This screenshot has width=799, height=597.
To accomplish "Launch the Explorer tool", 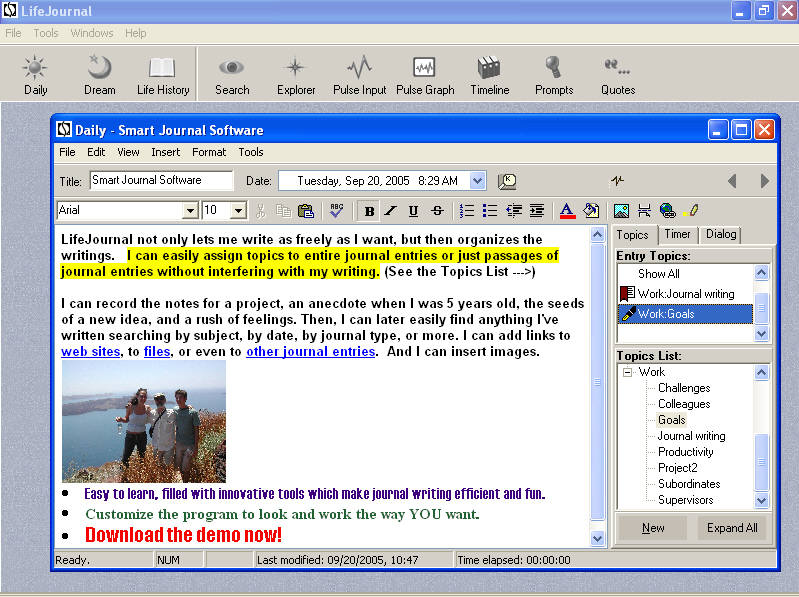I will [x=296, y=76].
